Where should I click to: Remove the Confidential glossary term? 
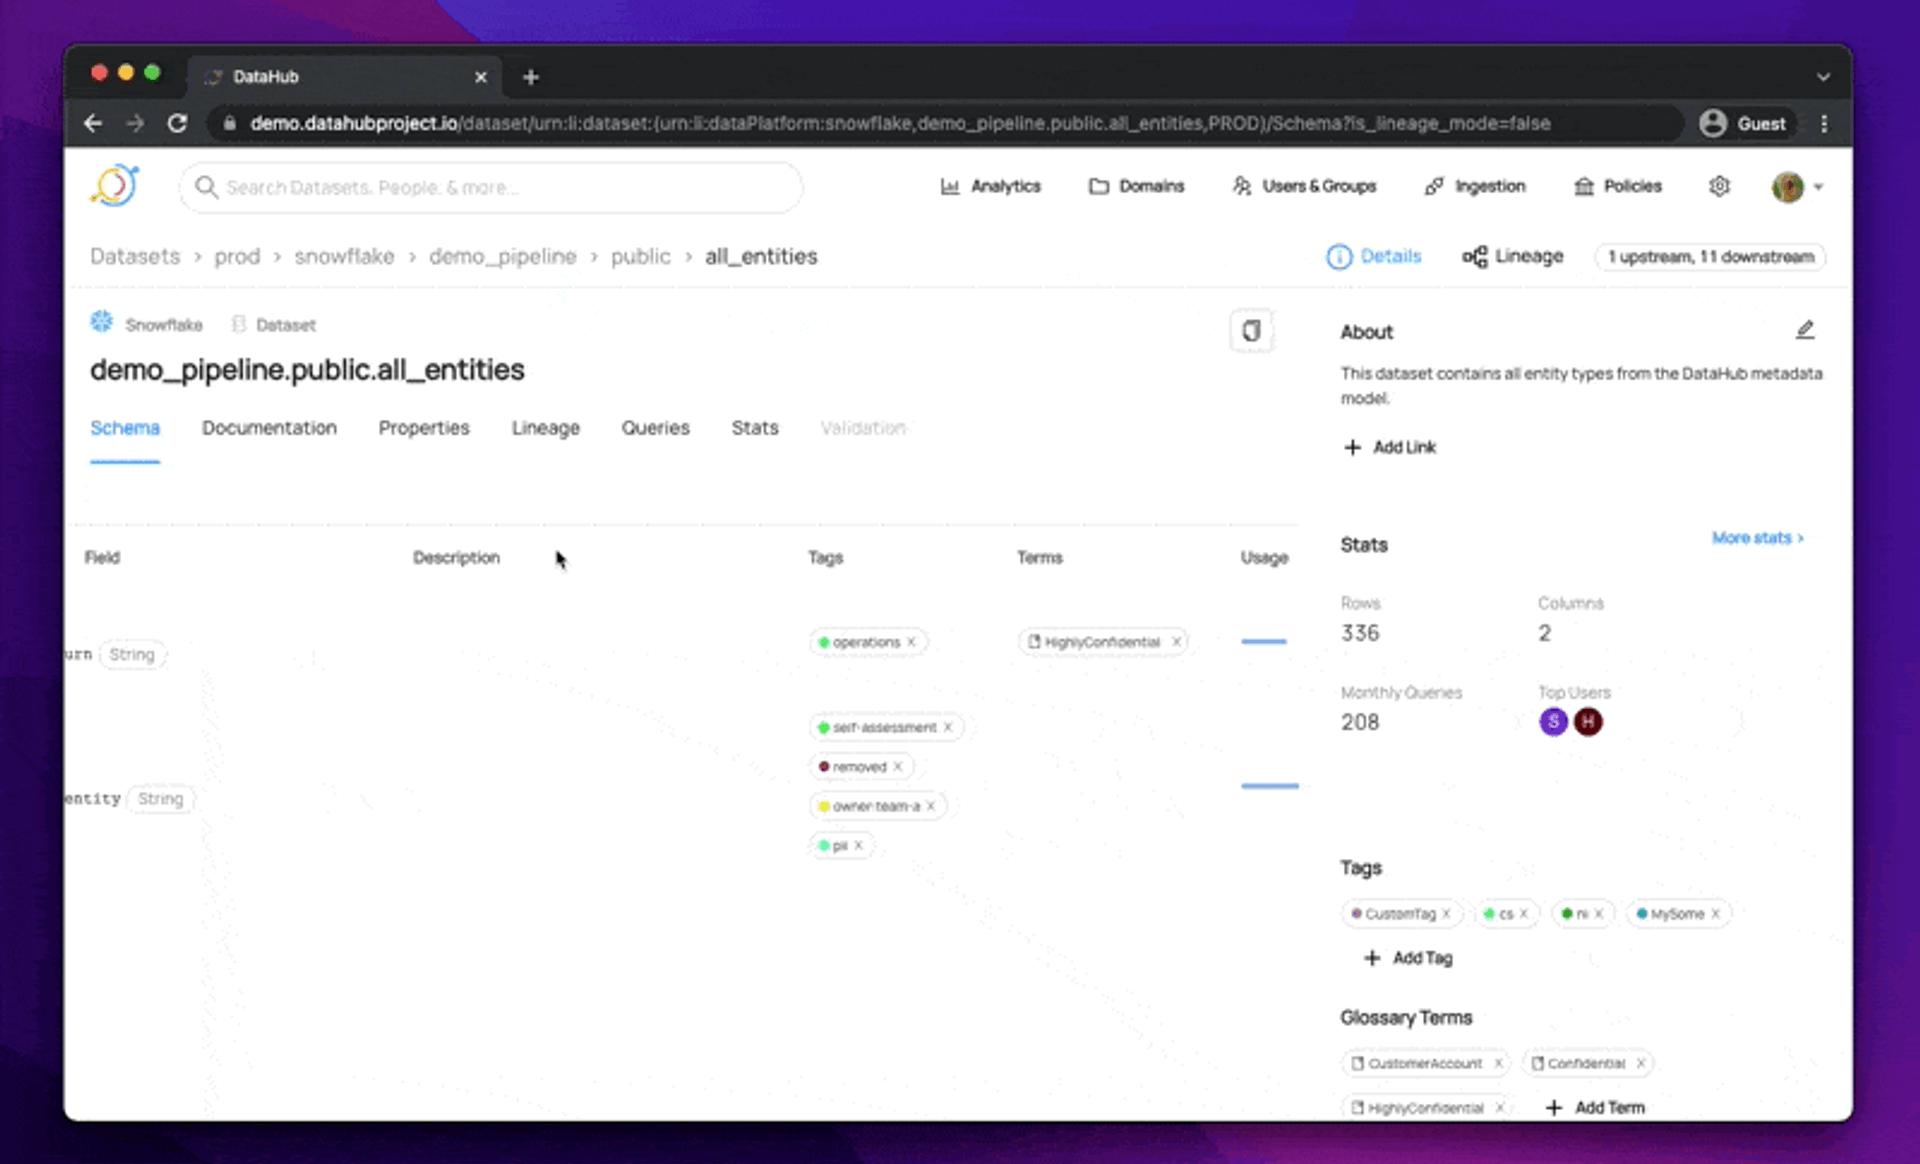[1640, 1064]
